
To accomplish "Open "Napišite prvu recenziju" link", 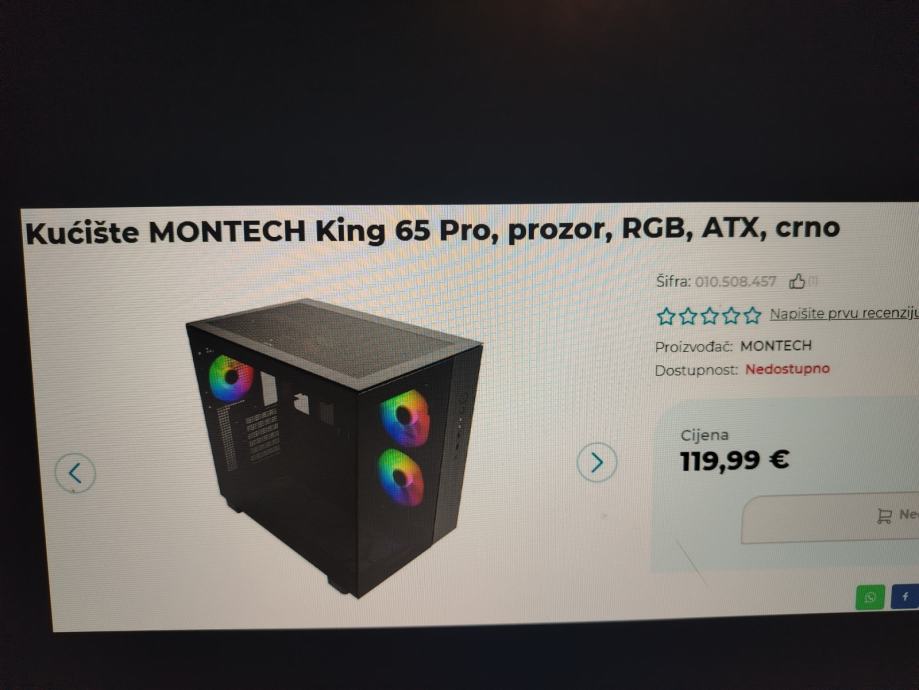I will pos(844,314).
